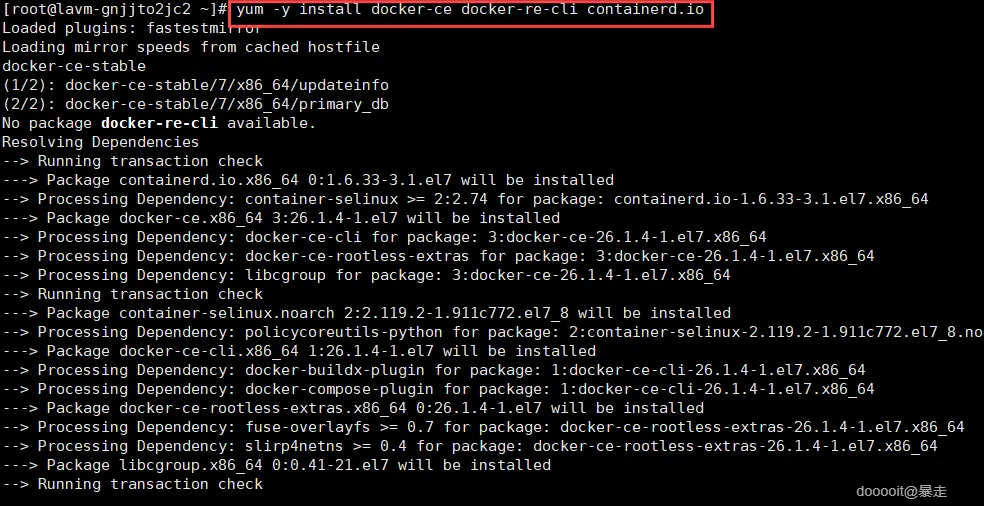Click the libcgroup dependency processing line
984x506 pixels.
click(366, 275)
